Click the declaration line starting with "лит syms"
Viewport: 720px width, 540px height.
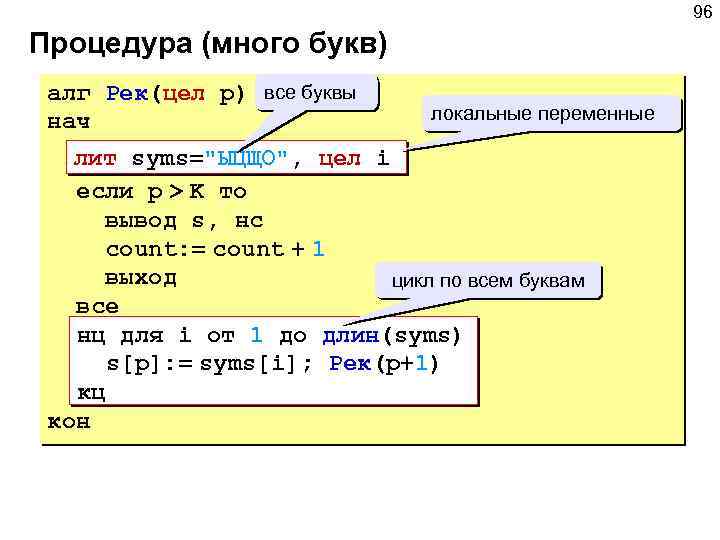coord(237,158)
